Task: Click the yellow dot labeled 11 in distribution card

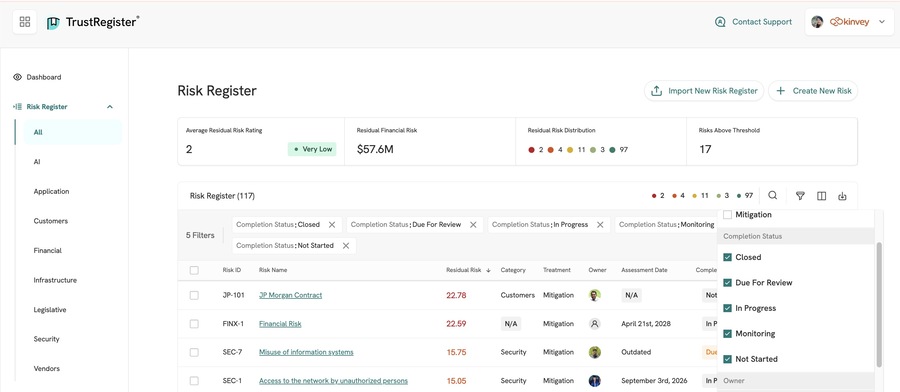Action: pyautogui.click(x=570, y=150)
